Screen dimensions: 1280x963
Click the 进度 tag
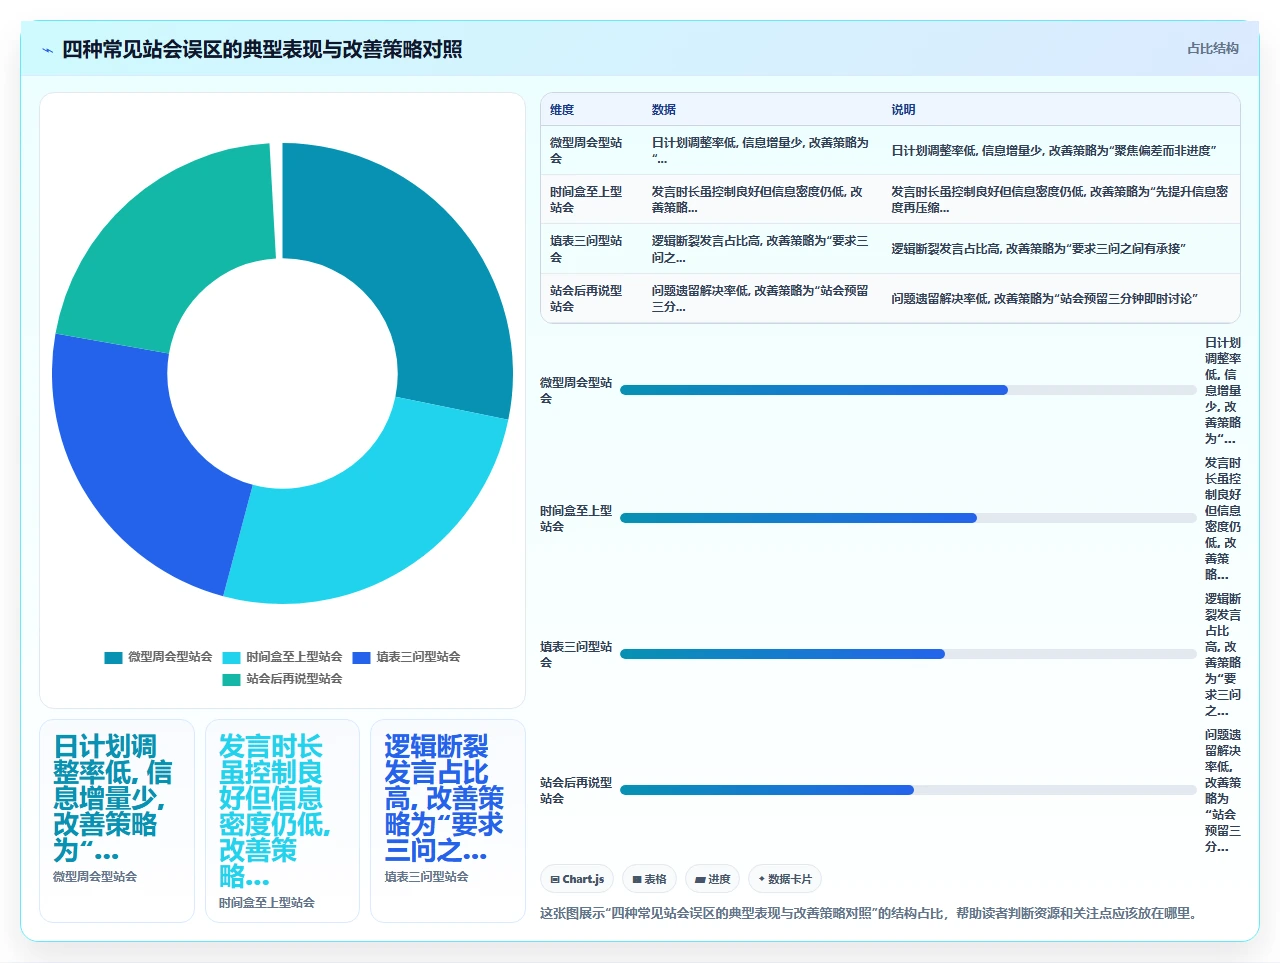713,879
